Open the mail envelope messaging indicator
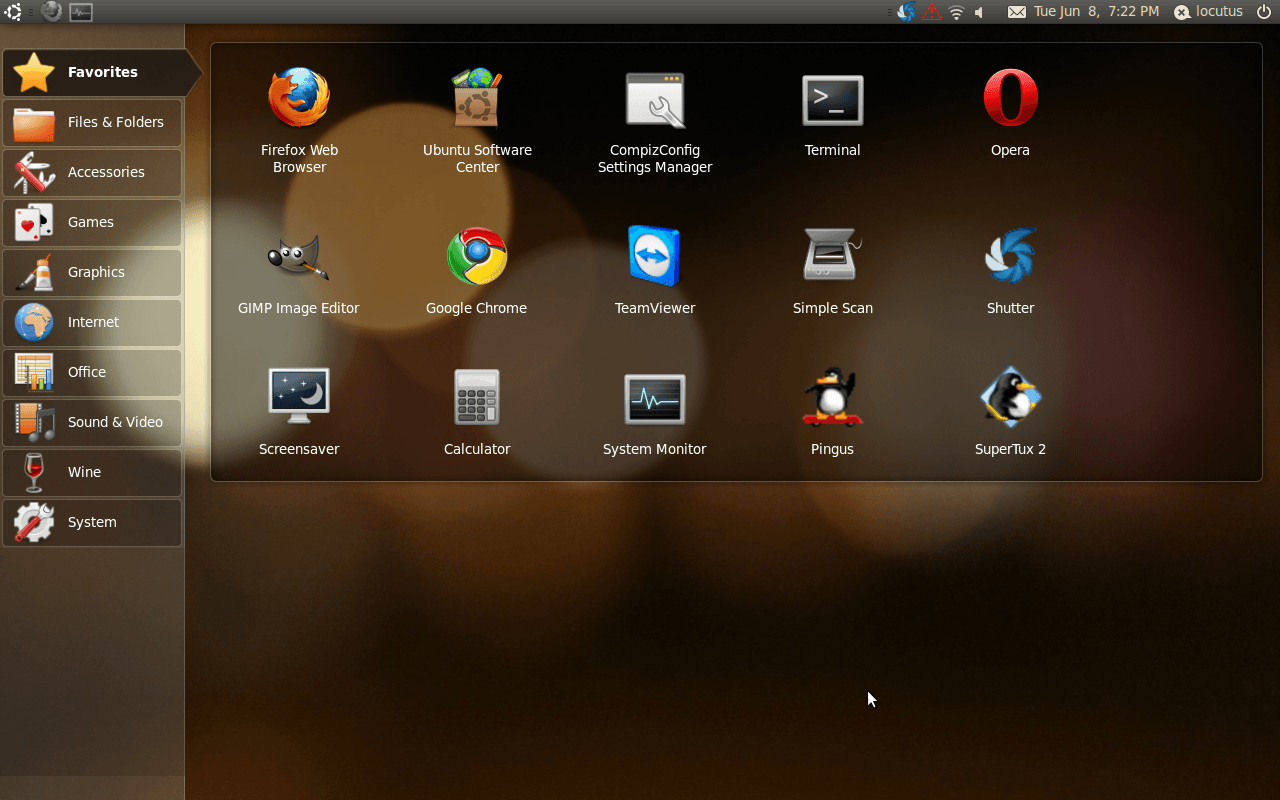This screenshot has height=800, width=1280. [1016, 12]
